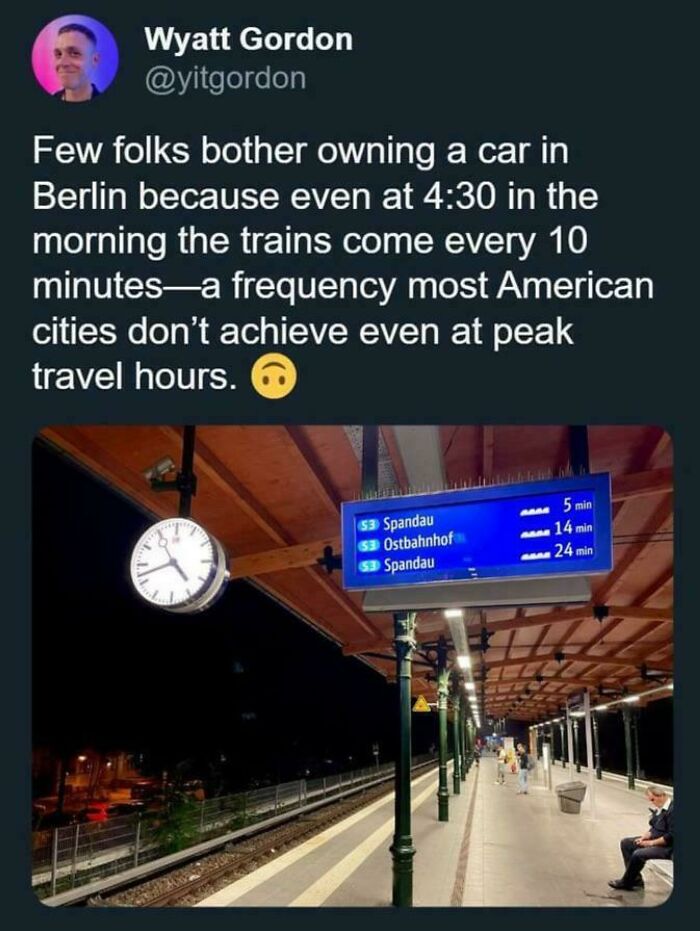Click the 24 min arrival time
This screenshot has height=931, width=700.
pos(574,552)
